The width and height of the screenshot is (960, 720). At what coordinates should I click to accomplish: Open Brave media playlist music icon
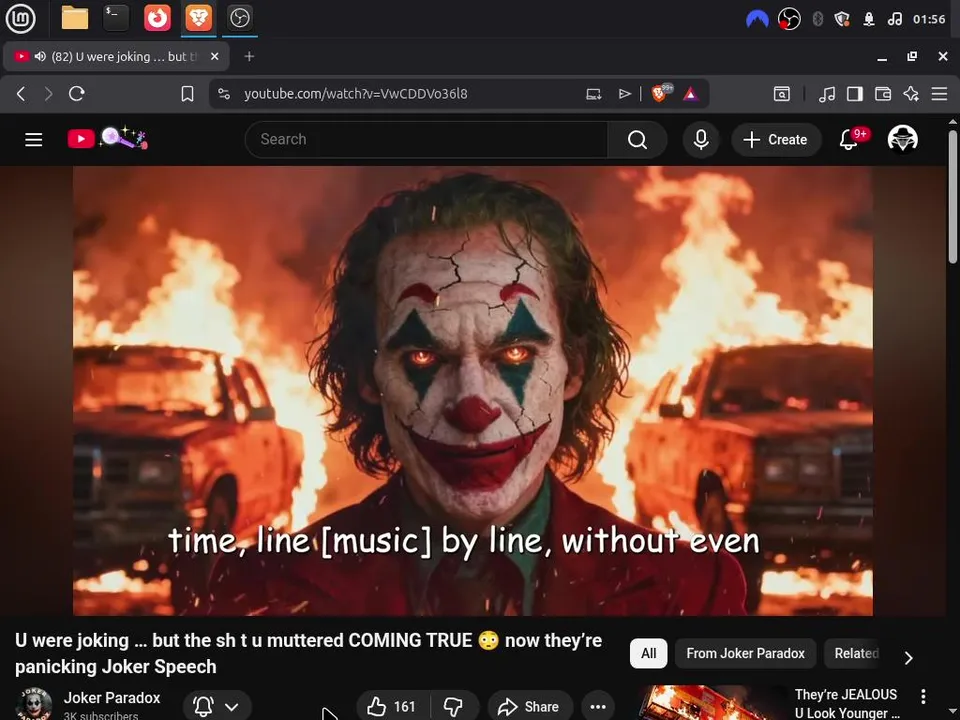(x=827, y=94)
